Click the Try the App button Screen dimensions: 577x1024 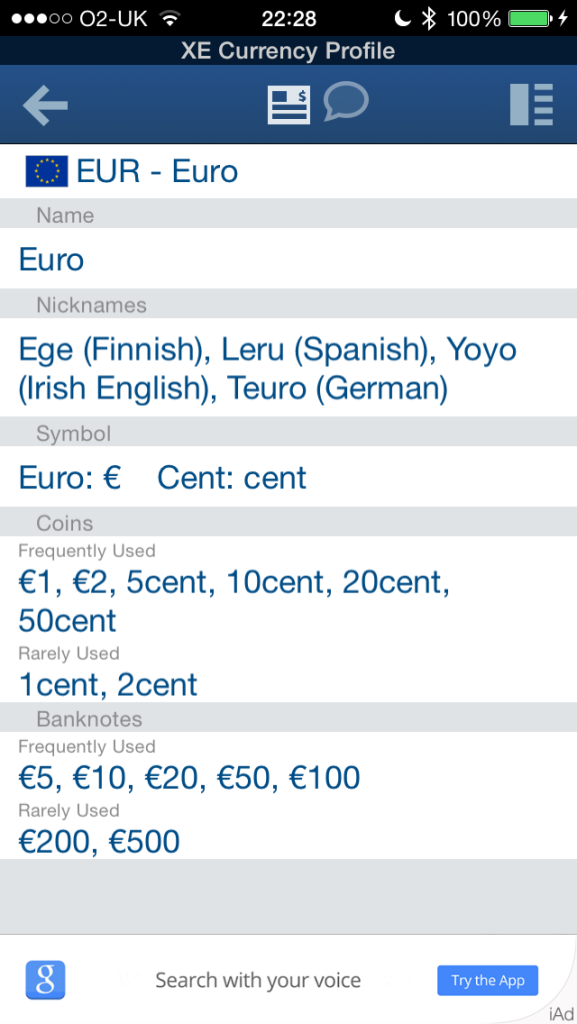click(x=488, y=980)
